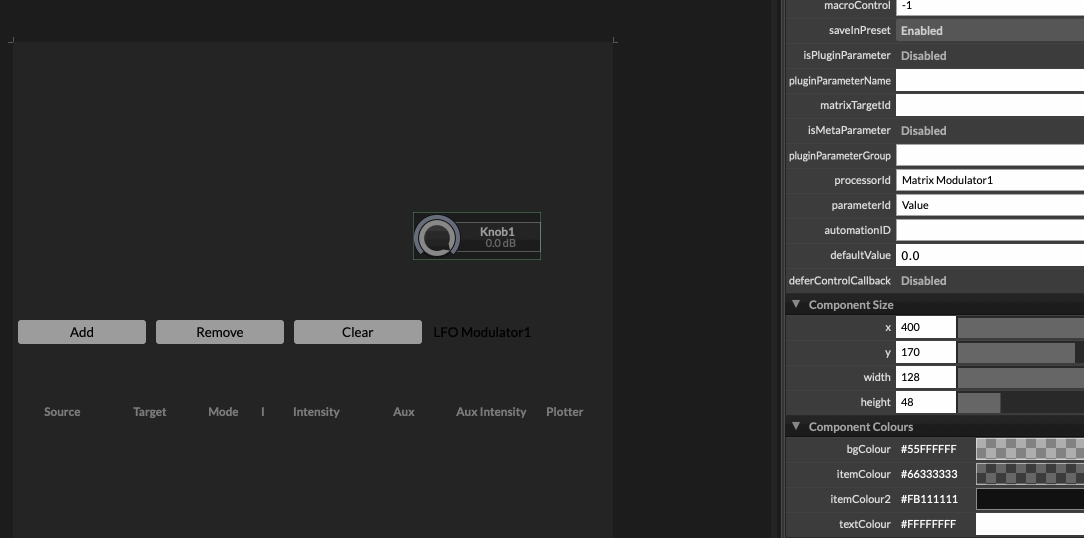Viewport: 1084px width, 538px height.
Task: Click the white textColour swatch
Action: [x=1029, y=524]
